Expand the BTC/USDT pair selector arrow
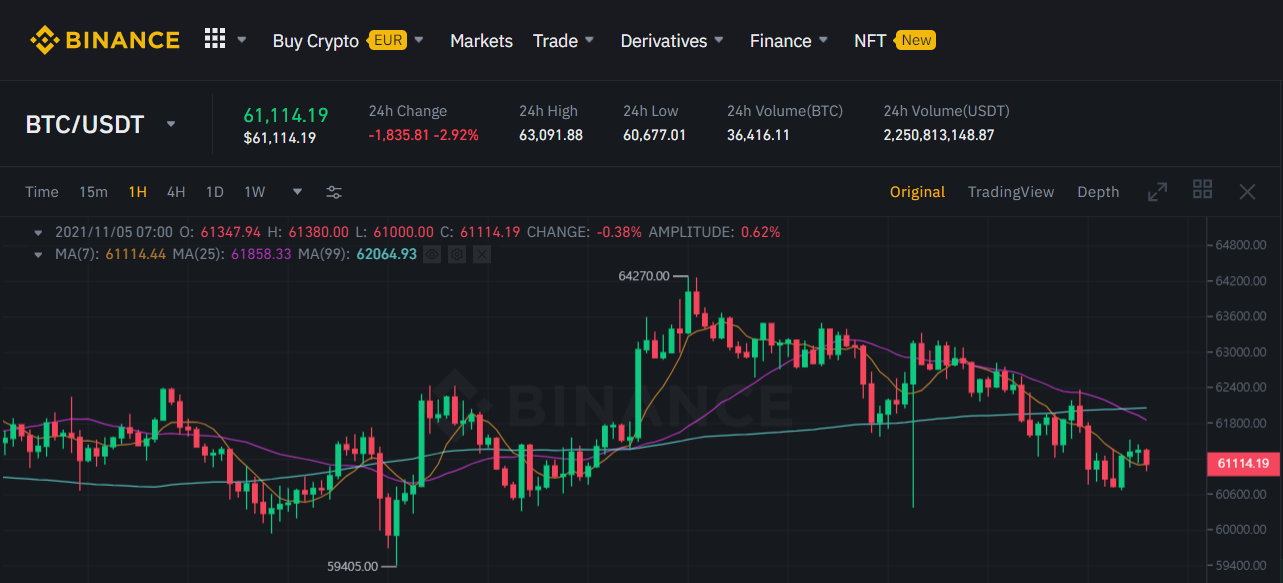Viewport: 1283px width, 583px height. [x=171, y=124]
